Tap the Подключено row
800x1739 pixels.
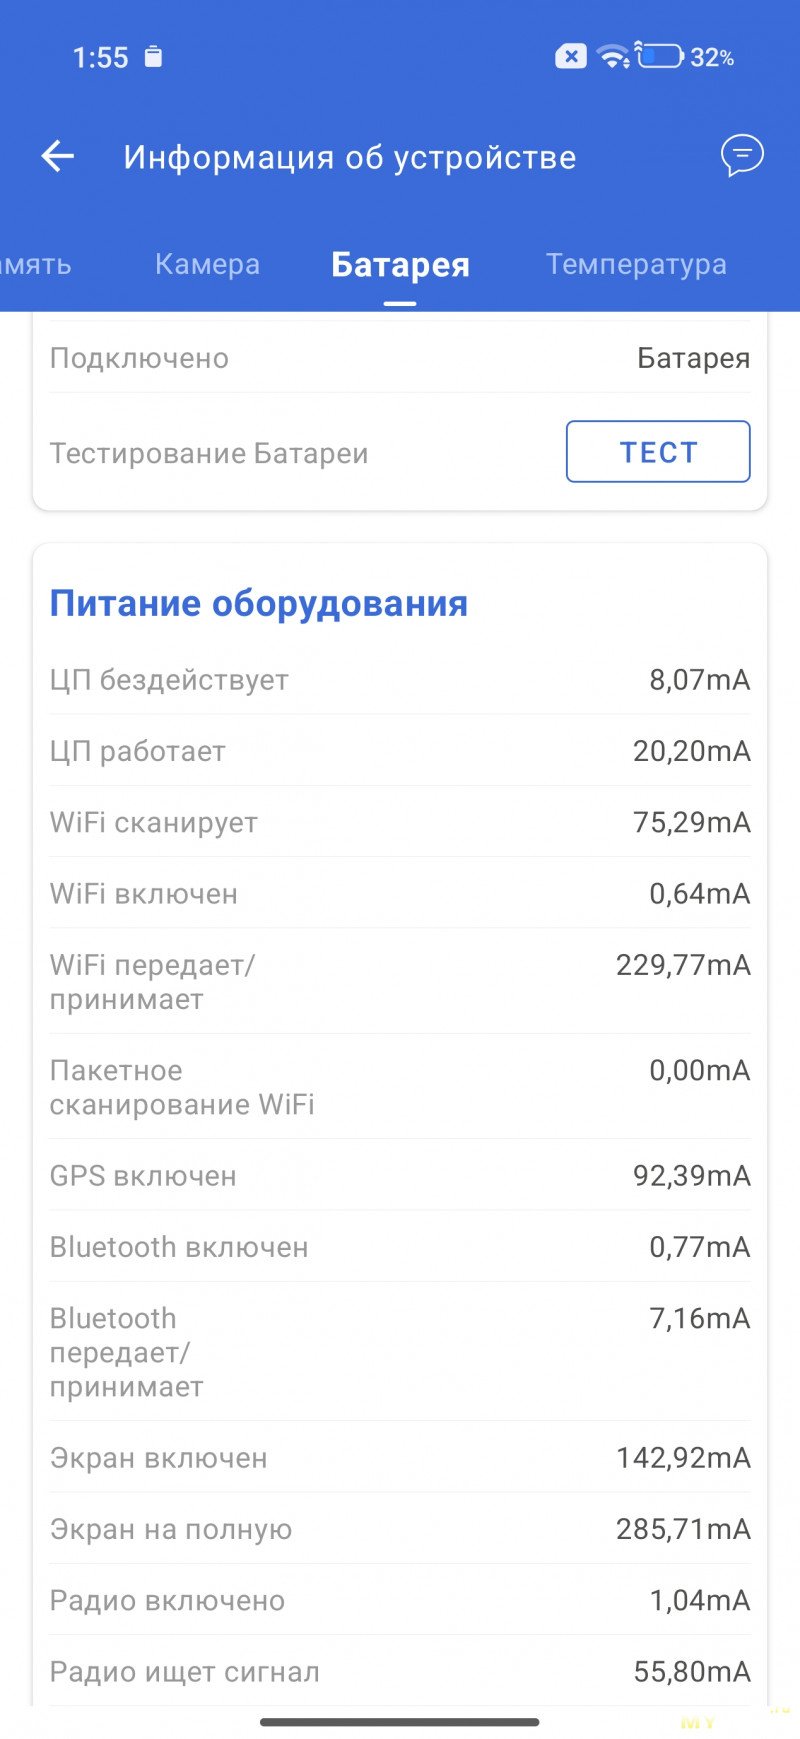pyautogui.click(x=400, y=358)
